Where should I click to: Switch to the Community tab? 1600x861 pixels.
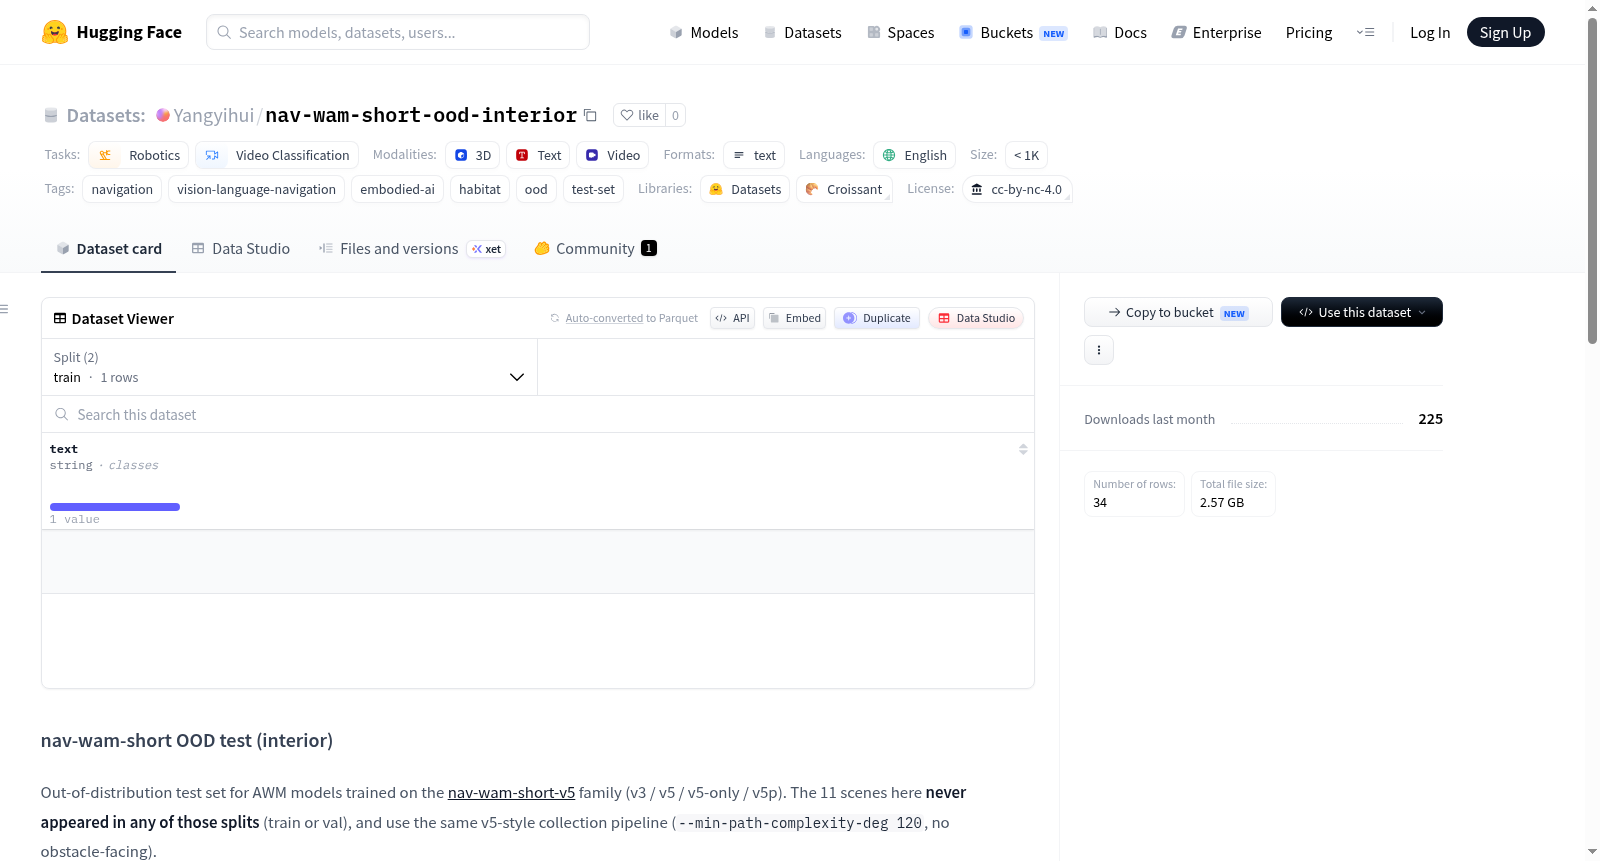click(x=595, y=249)
